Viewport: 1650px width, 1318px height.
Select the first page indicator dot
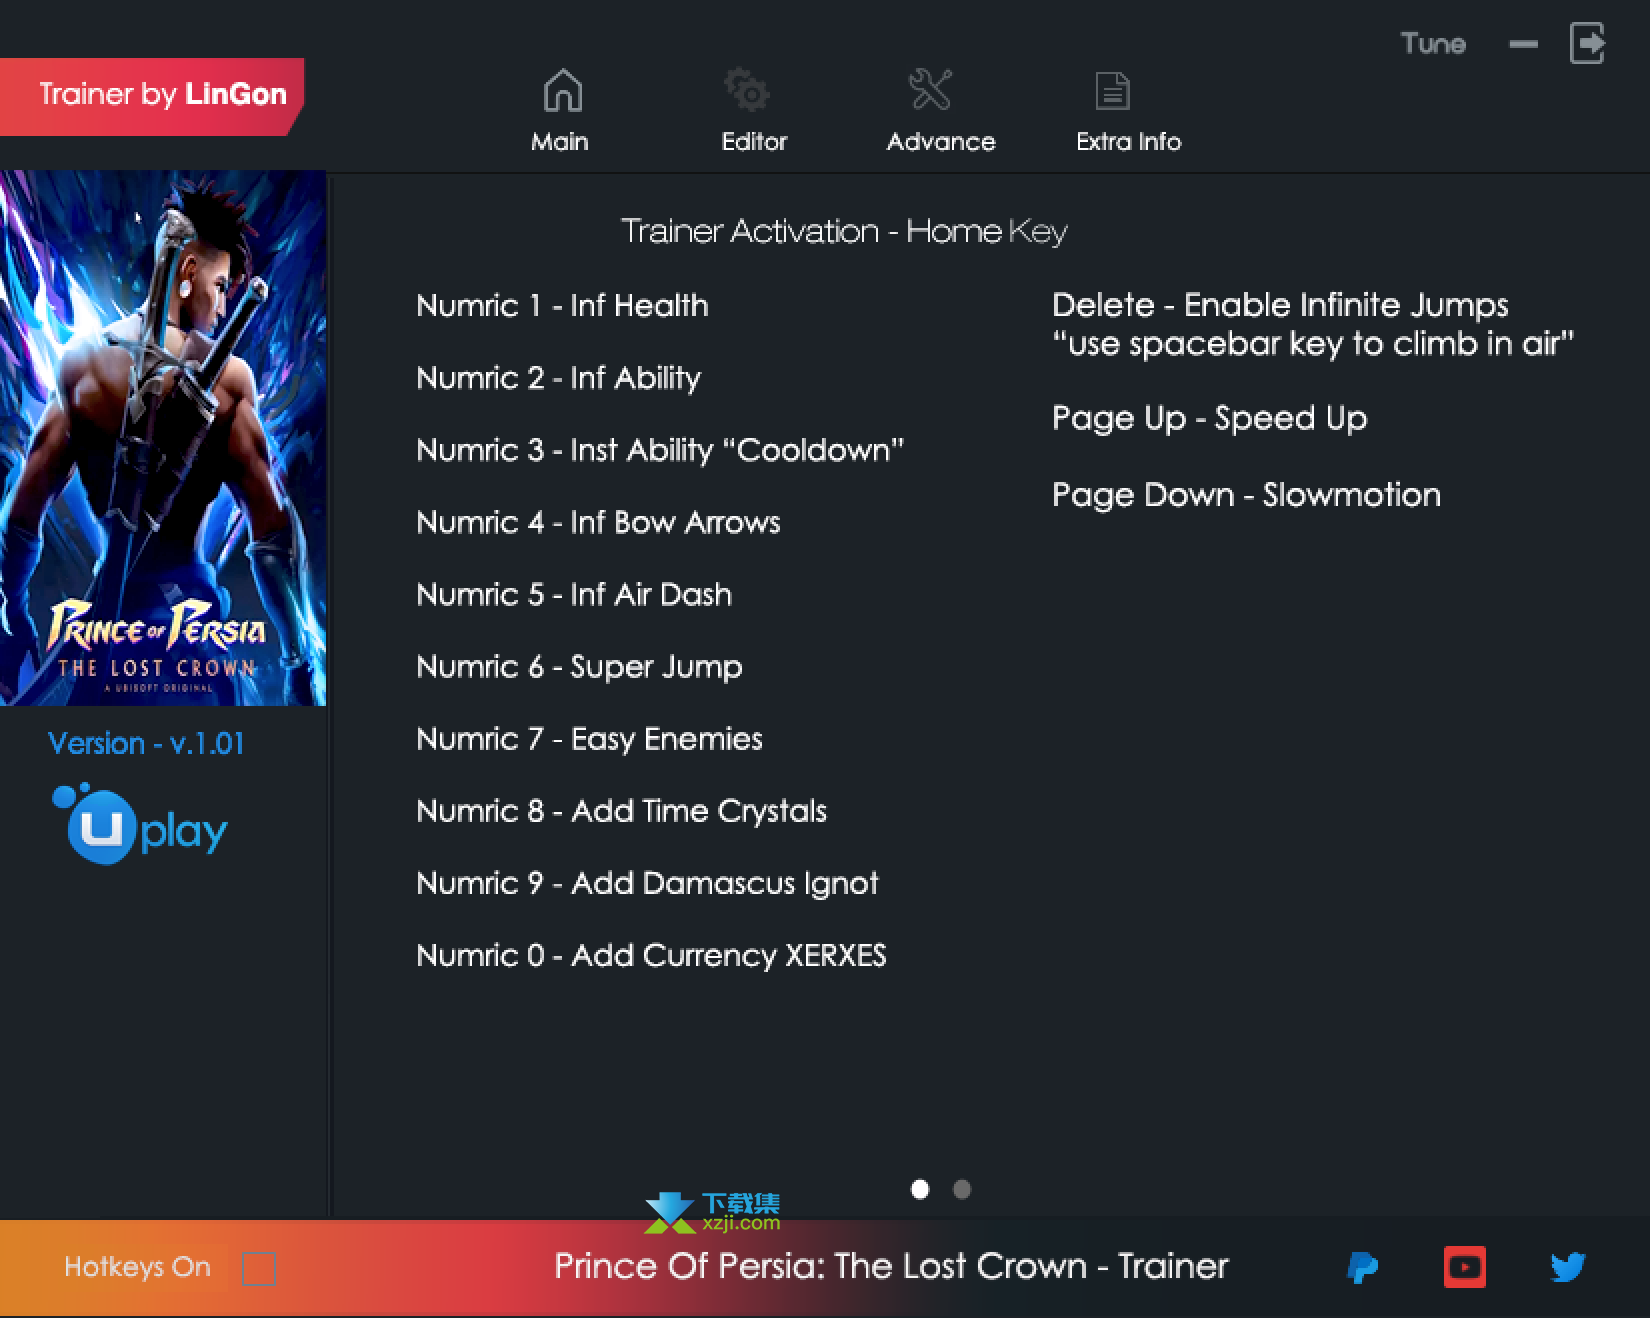click(x=920, y=1189)
